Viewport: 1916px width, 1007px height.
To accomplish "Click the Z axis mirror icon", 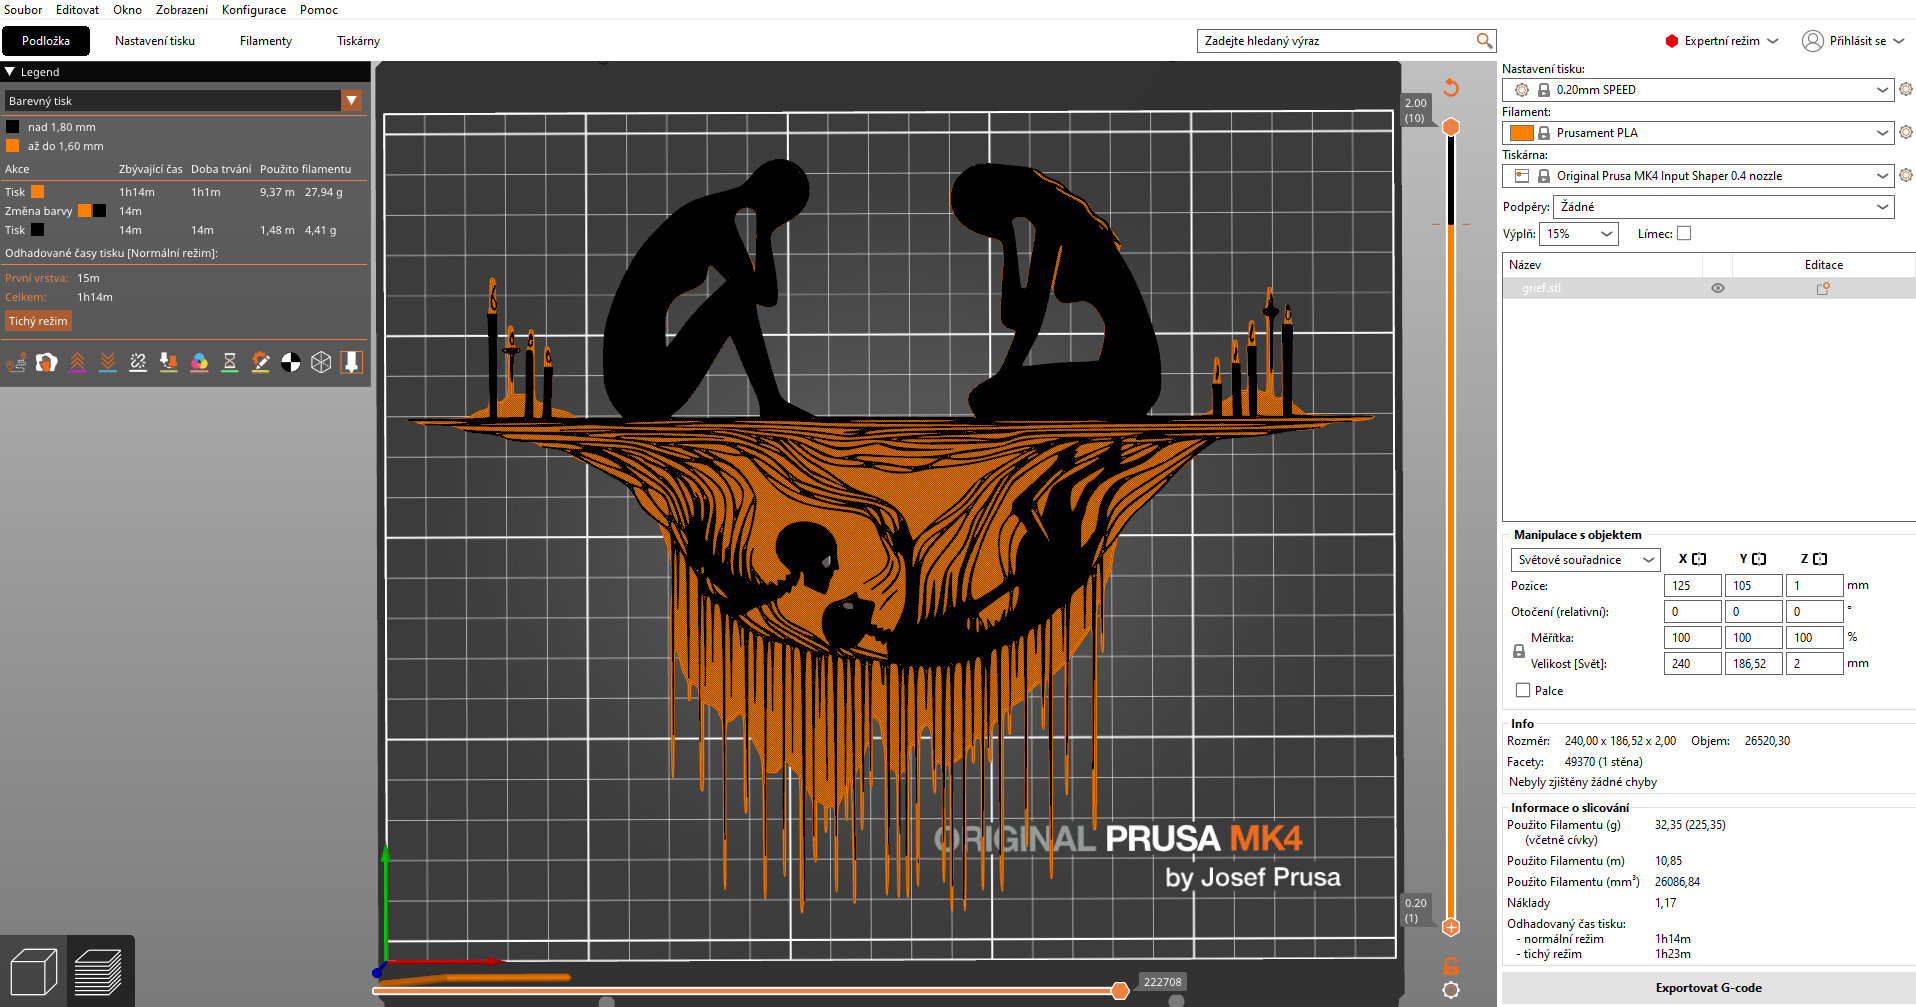I will click(1820, 559).
